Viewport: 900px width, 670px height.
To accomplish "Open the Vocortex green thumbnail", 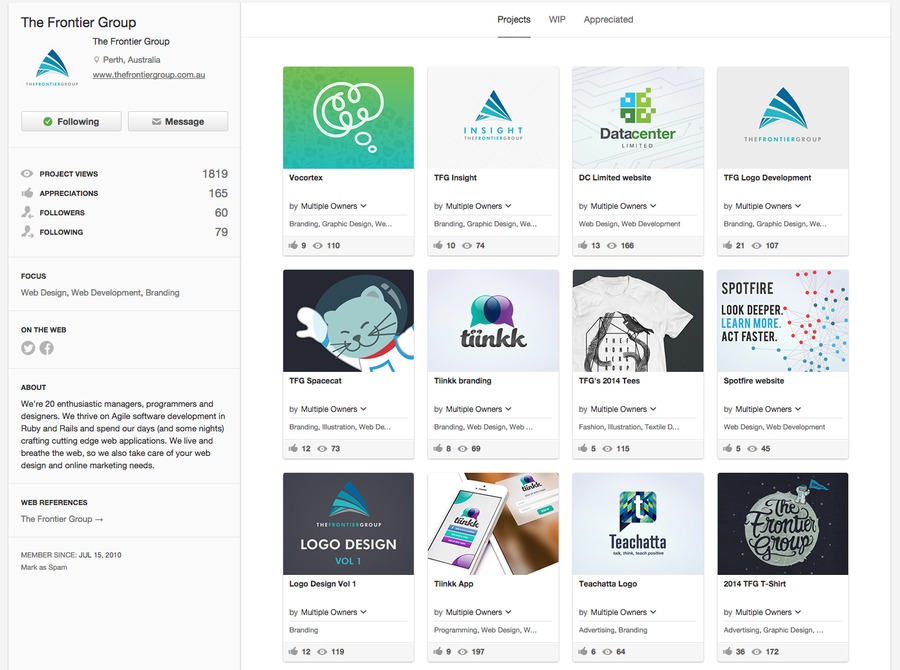I will point(348,118).
